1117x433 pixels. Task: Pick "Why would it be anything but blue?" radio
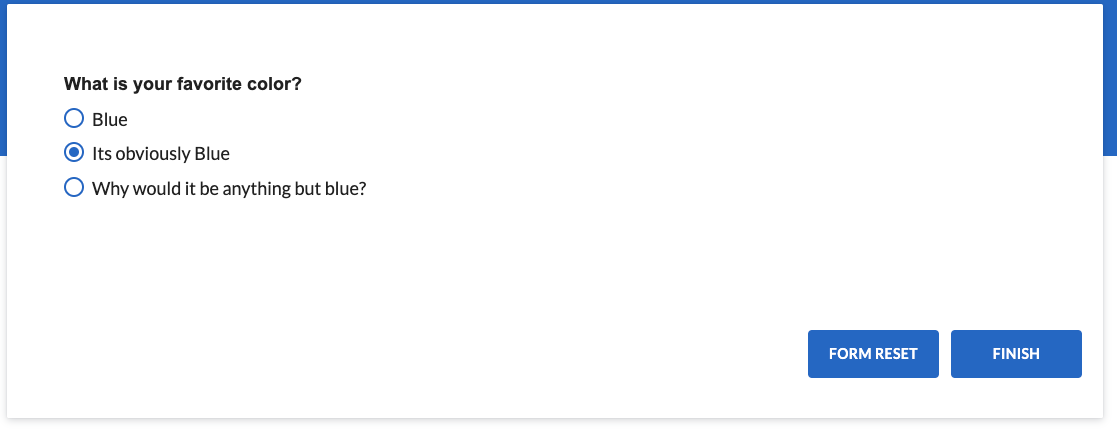tap(74, 187)
